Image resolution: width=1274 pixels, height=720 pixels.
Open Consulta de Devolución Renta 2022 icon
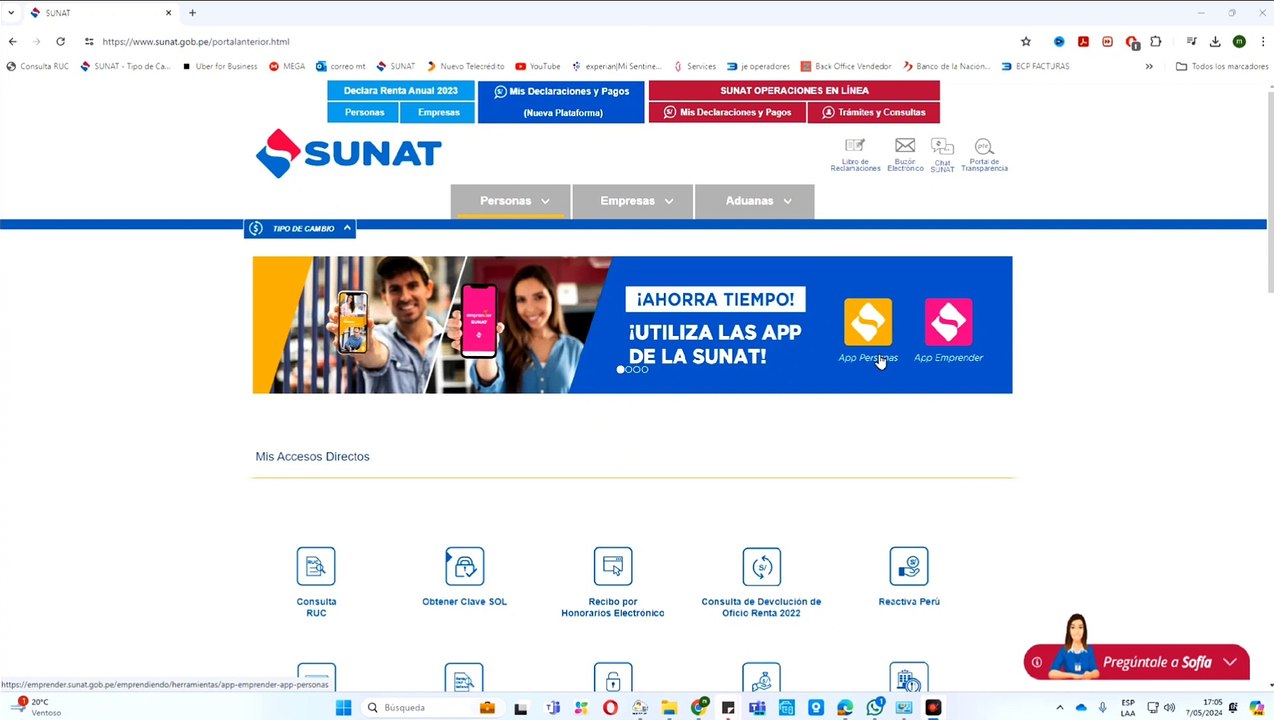click(761, 566)
